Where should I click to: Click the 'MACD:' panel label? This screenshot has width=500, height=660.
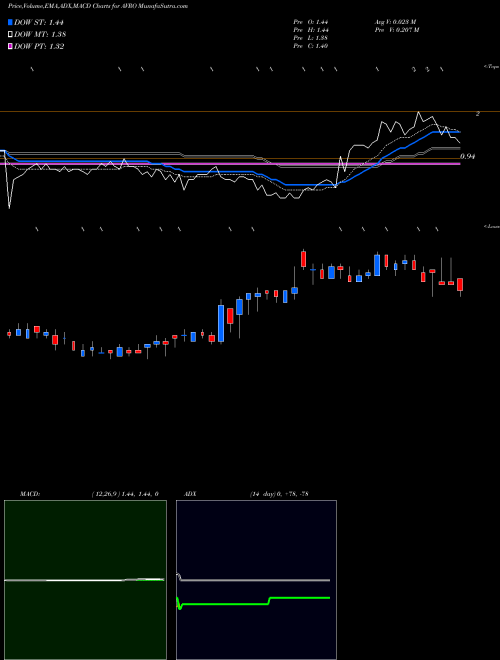coord(30,494)
